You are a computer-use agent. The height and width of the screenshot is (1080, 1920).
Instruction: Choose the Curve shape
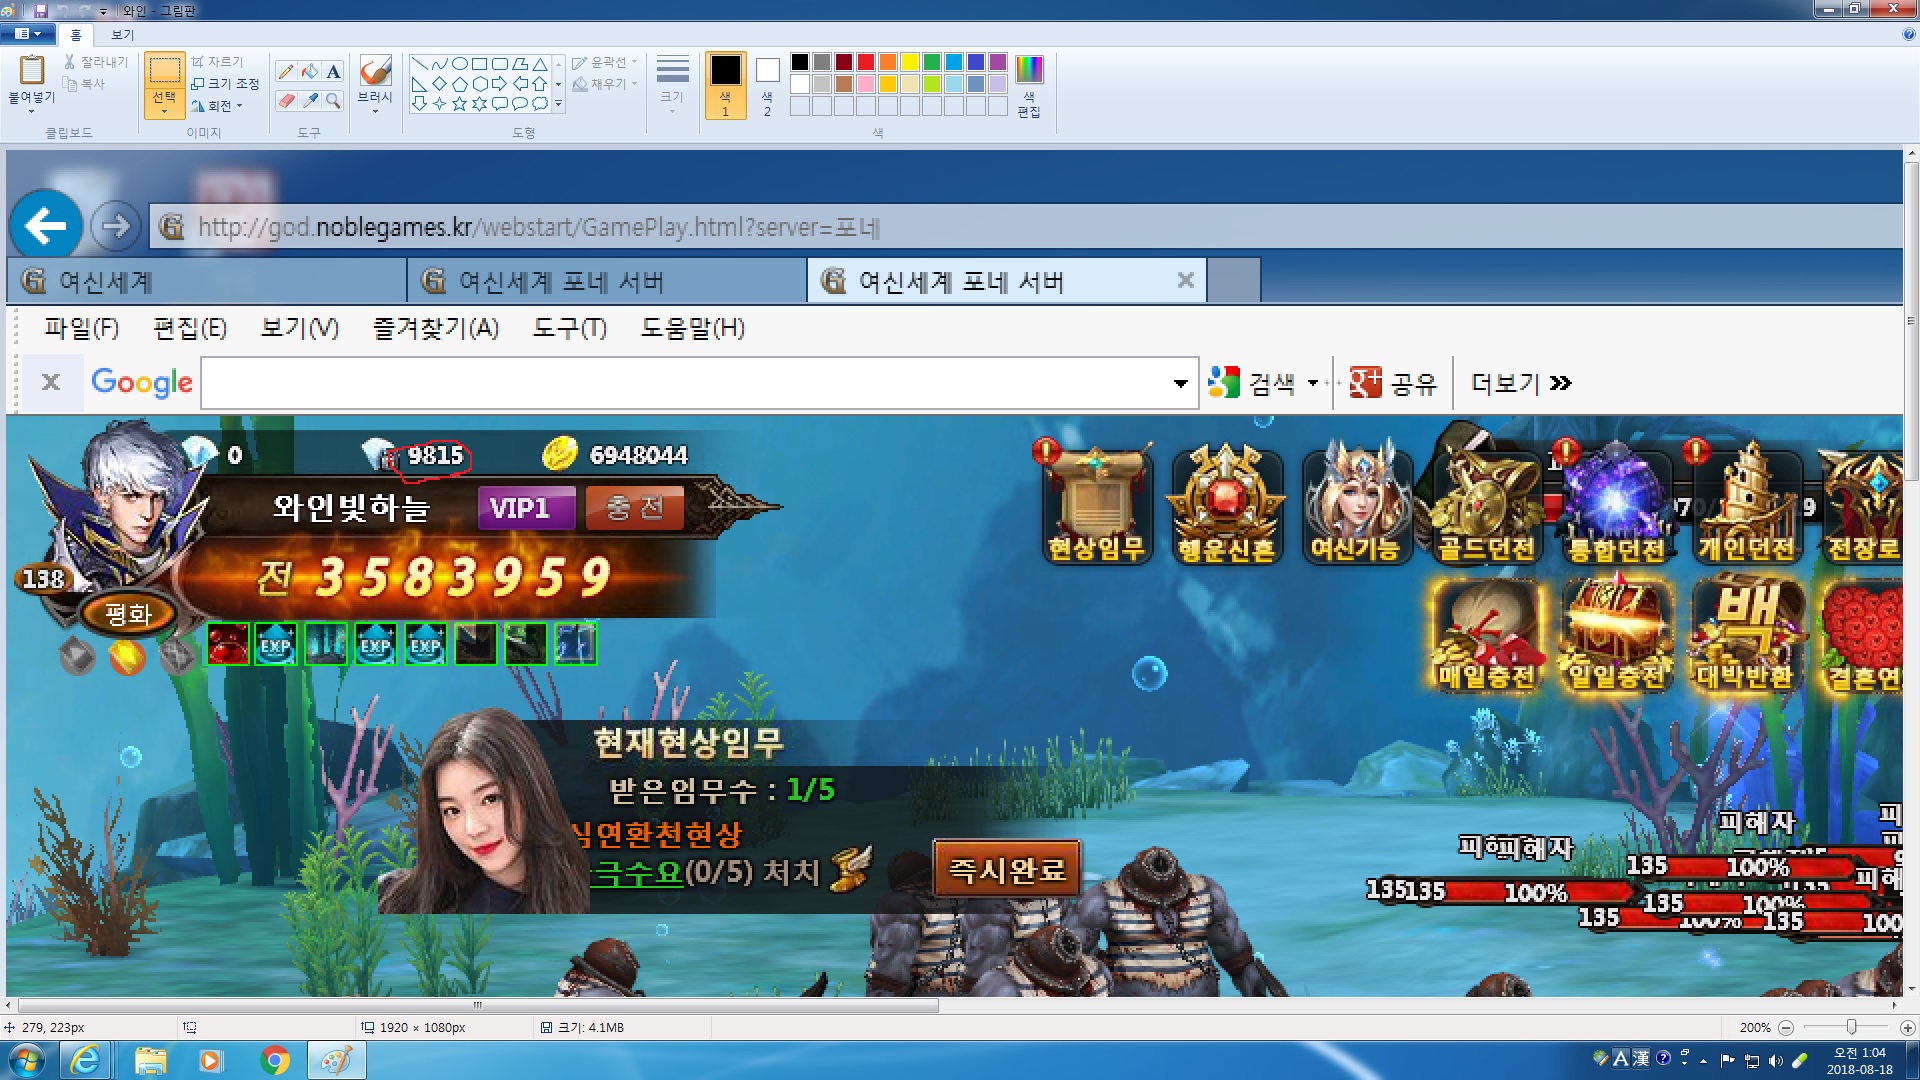[x=440, y=64]
